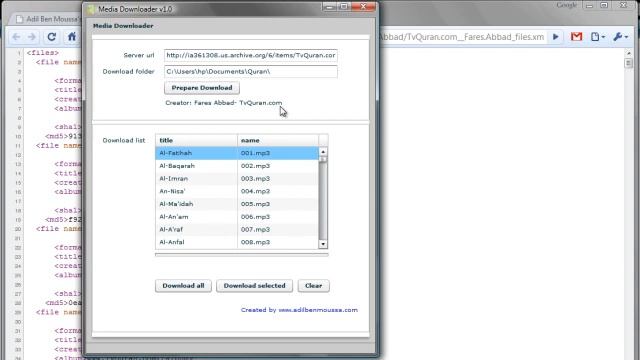Viewport: 640px width, 360px height.
Task: Open the browser wrench settings menu
Action: (620, 37)
